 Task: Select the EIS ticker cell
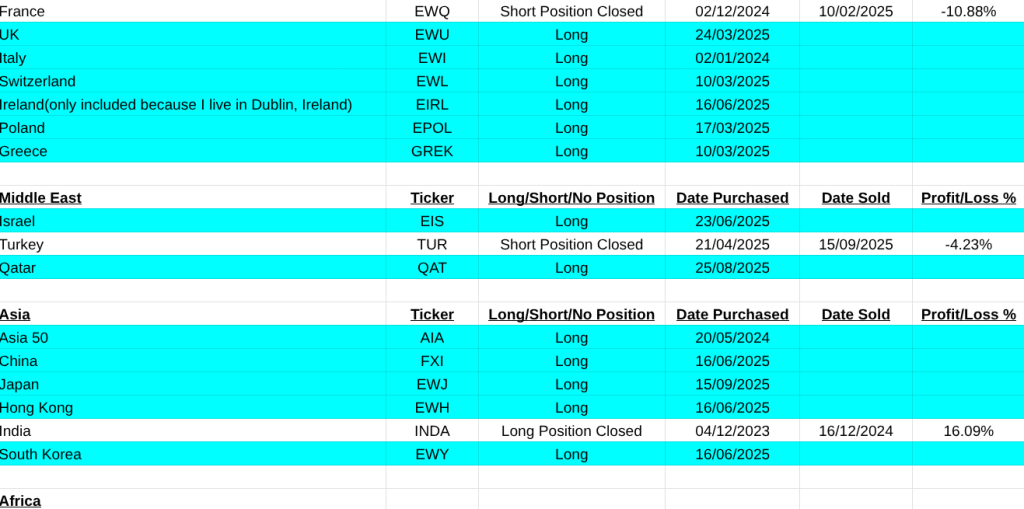[432, 221]
